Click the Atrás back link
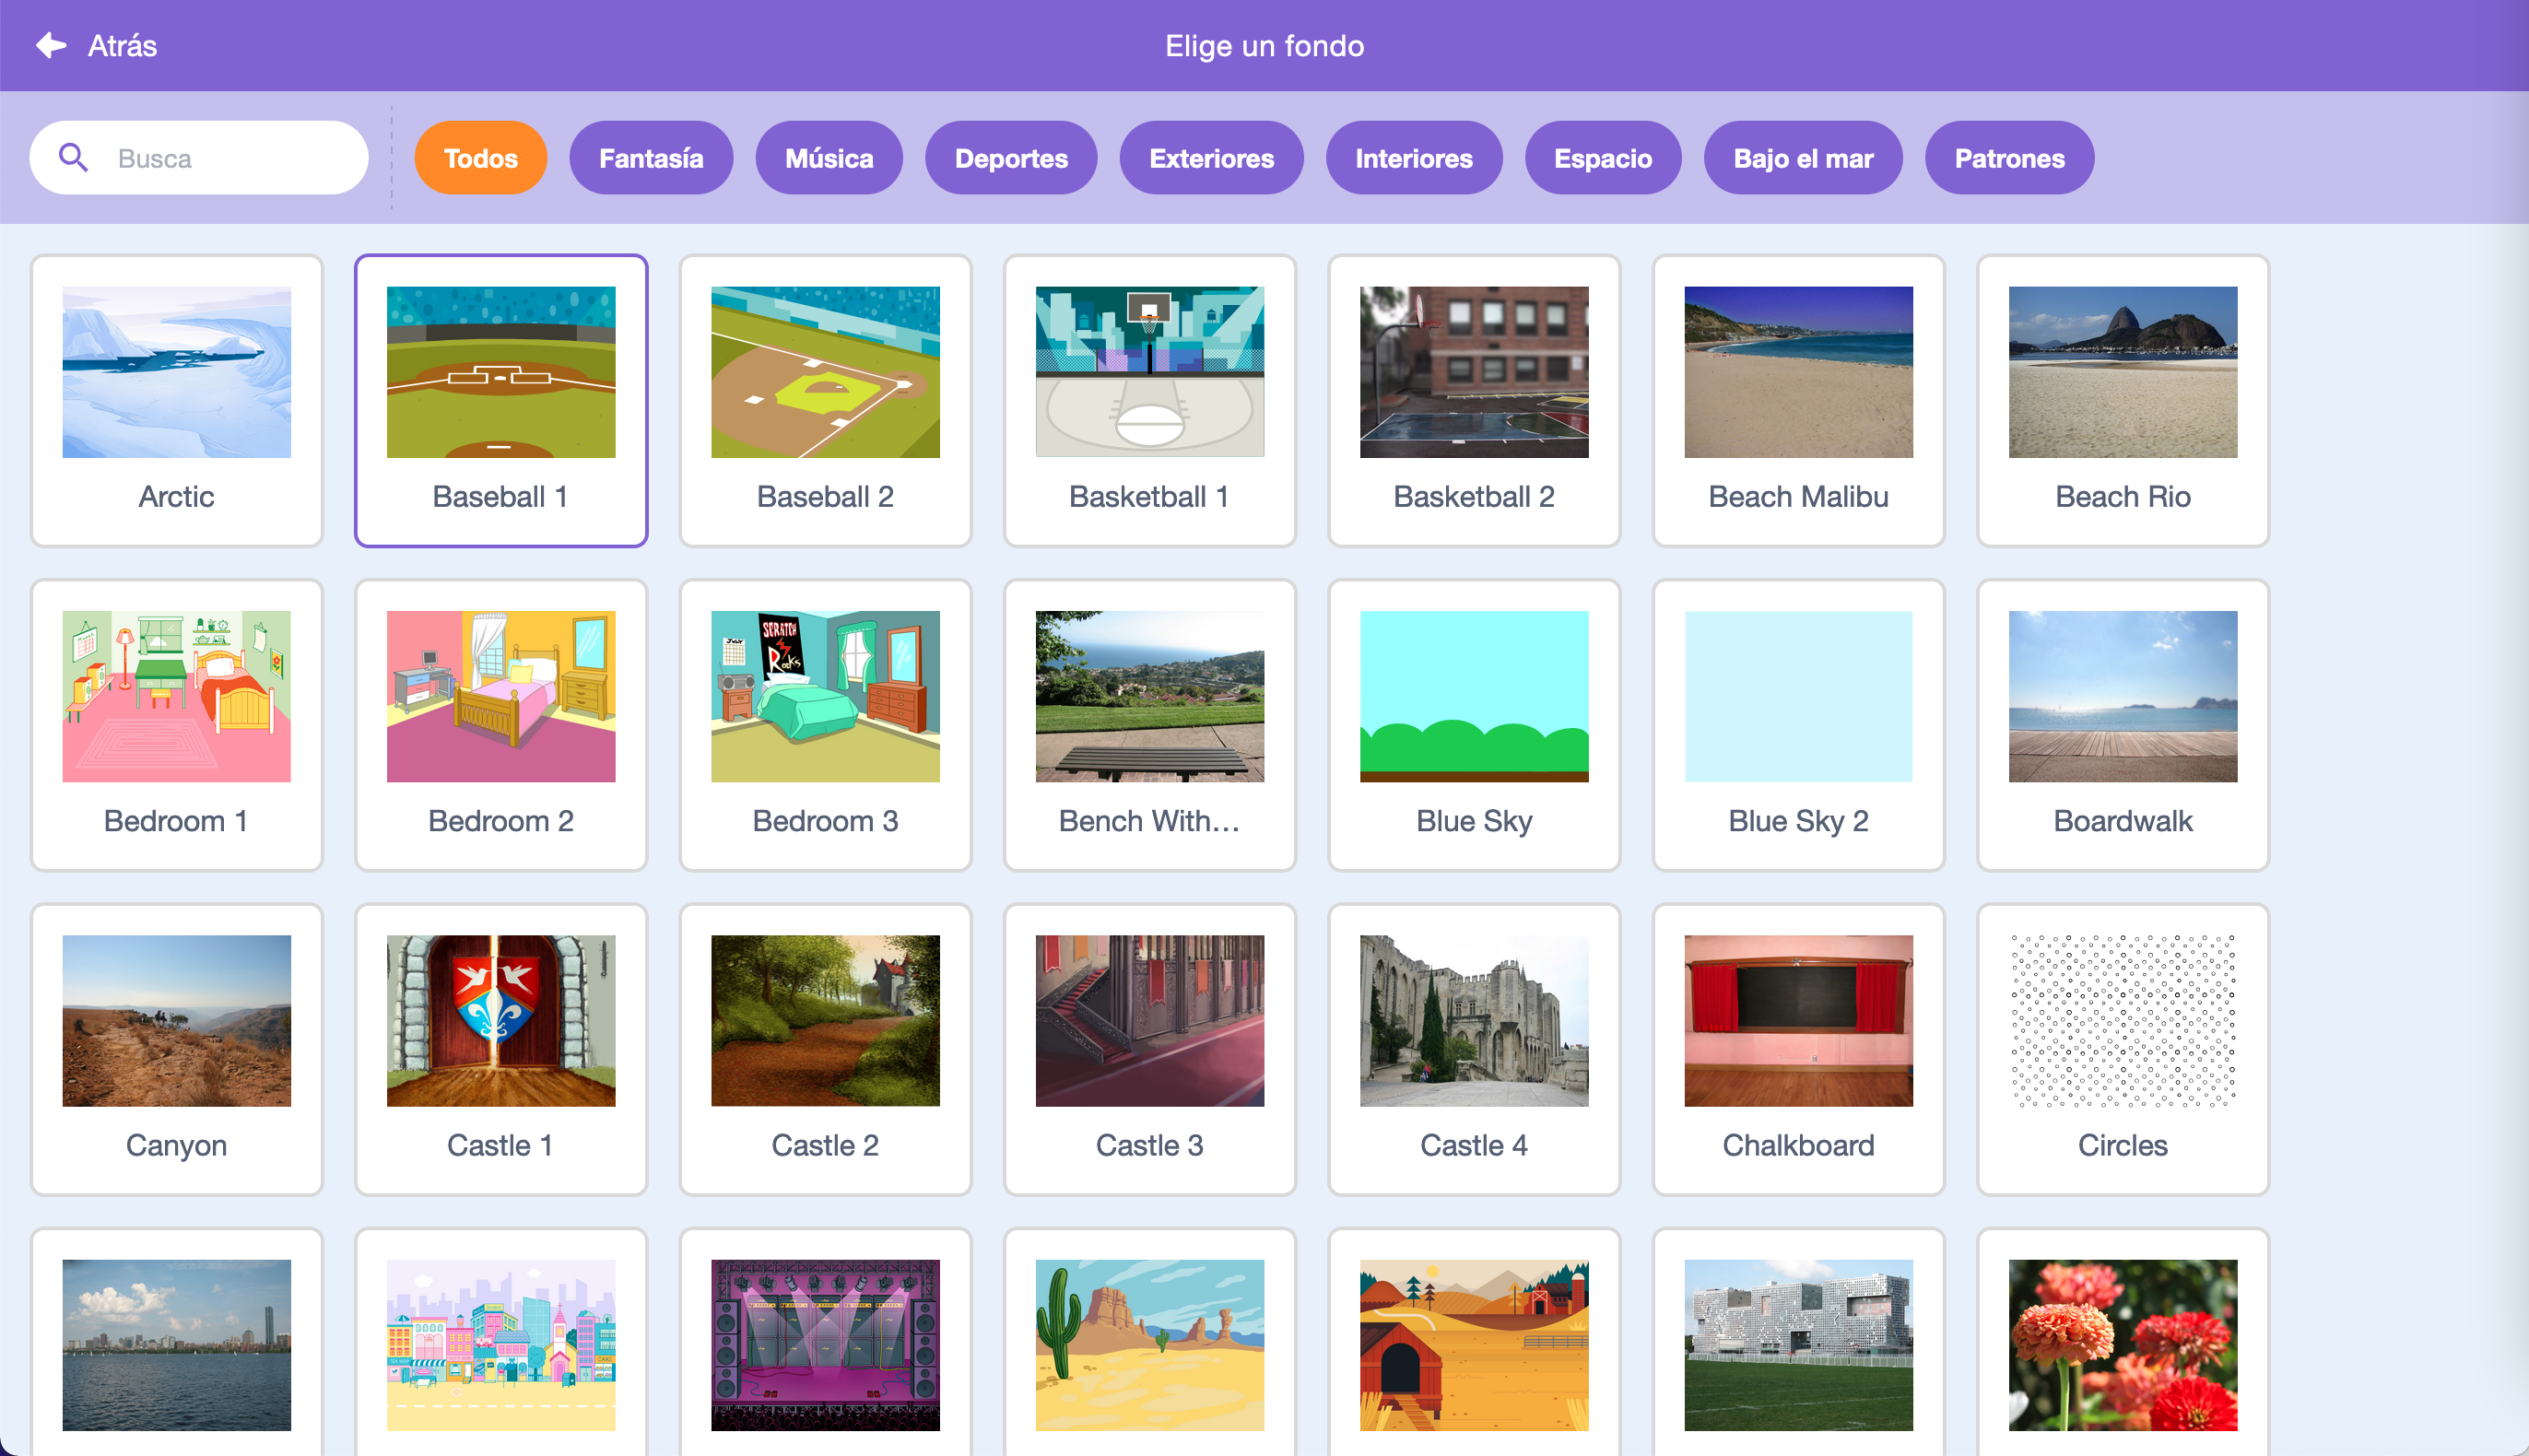Image resolution: width=2529 pixels, height=1456 pixels. coord(122,45)
